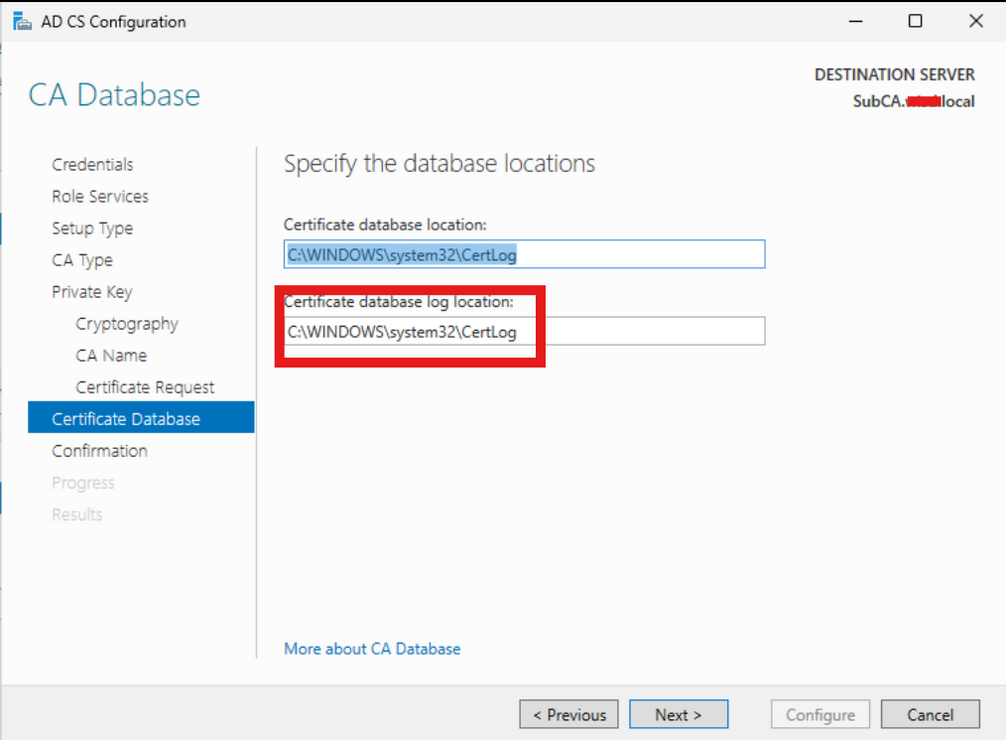Navigate to the CA Name sub-step
This screenshot has height=740, width=1006.
coord(111,356)
